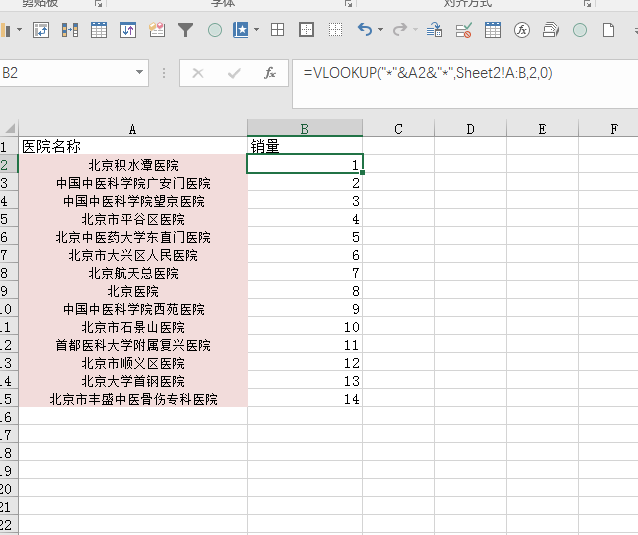Click the Select All corner triangle
638x535 pixels.
[10, 128]
